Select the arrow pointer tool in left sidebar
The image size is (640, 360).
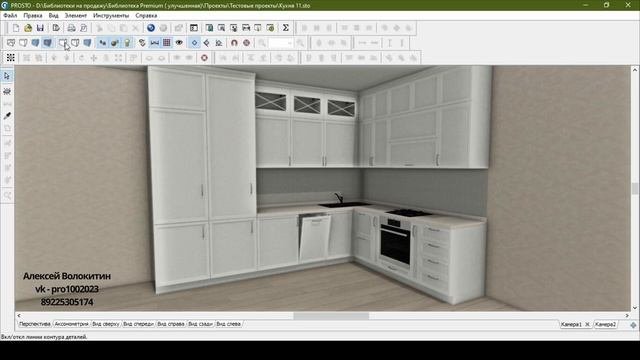7,76
